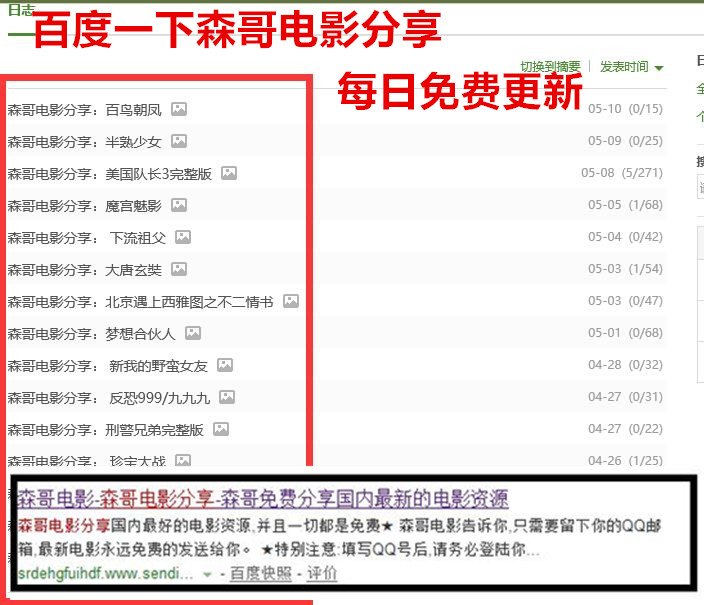Open the post 森哥电影分享: 新我的野蛮女友
The image size is (704, 605).
[108, 366]
